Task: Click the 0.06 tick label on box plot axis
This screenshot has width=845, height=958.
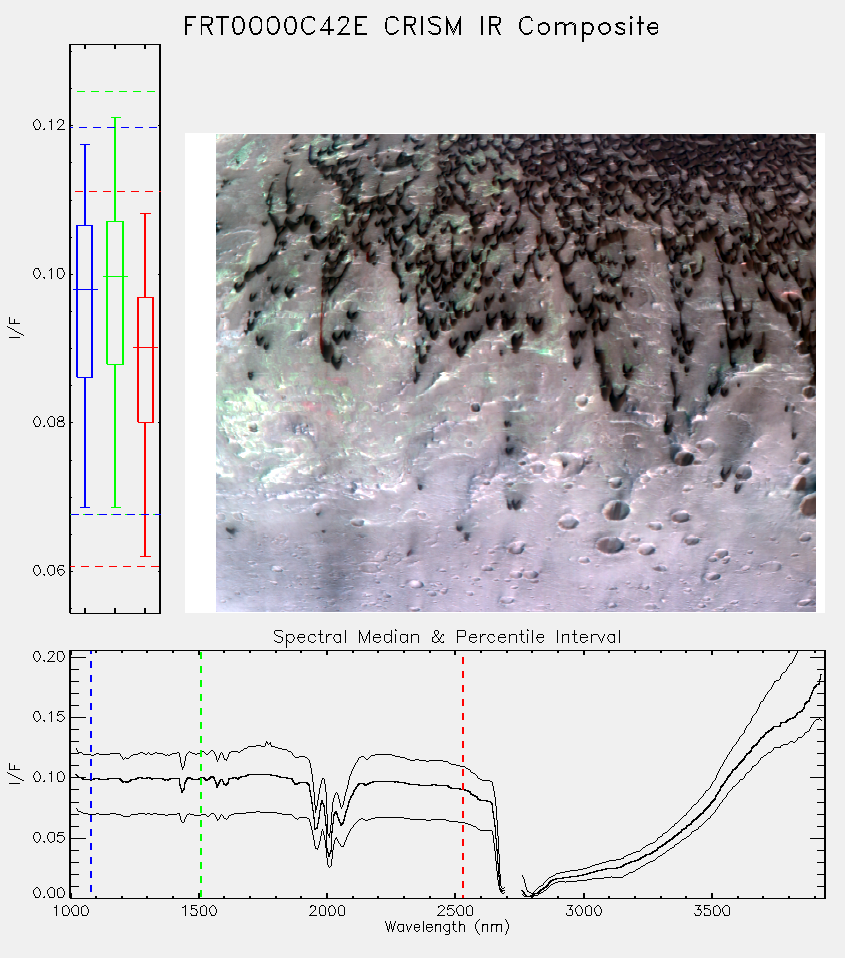Action: tap(48, 571)
